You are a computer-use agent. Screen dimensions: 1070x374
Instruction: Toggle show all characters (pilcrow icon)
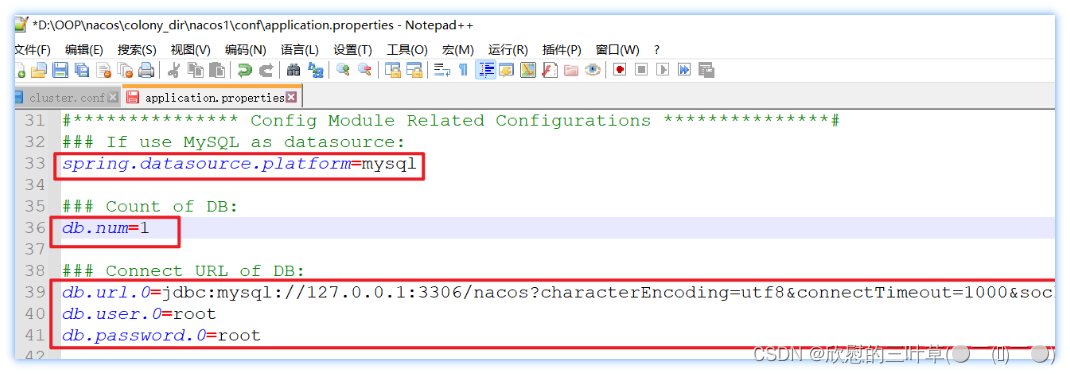tap(463, 70)
